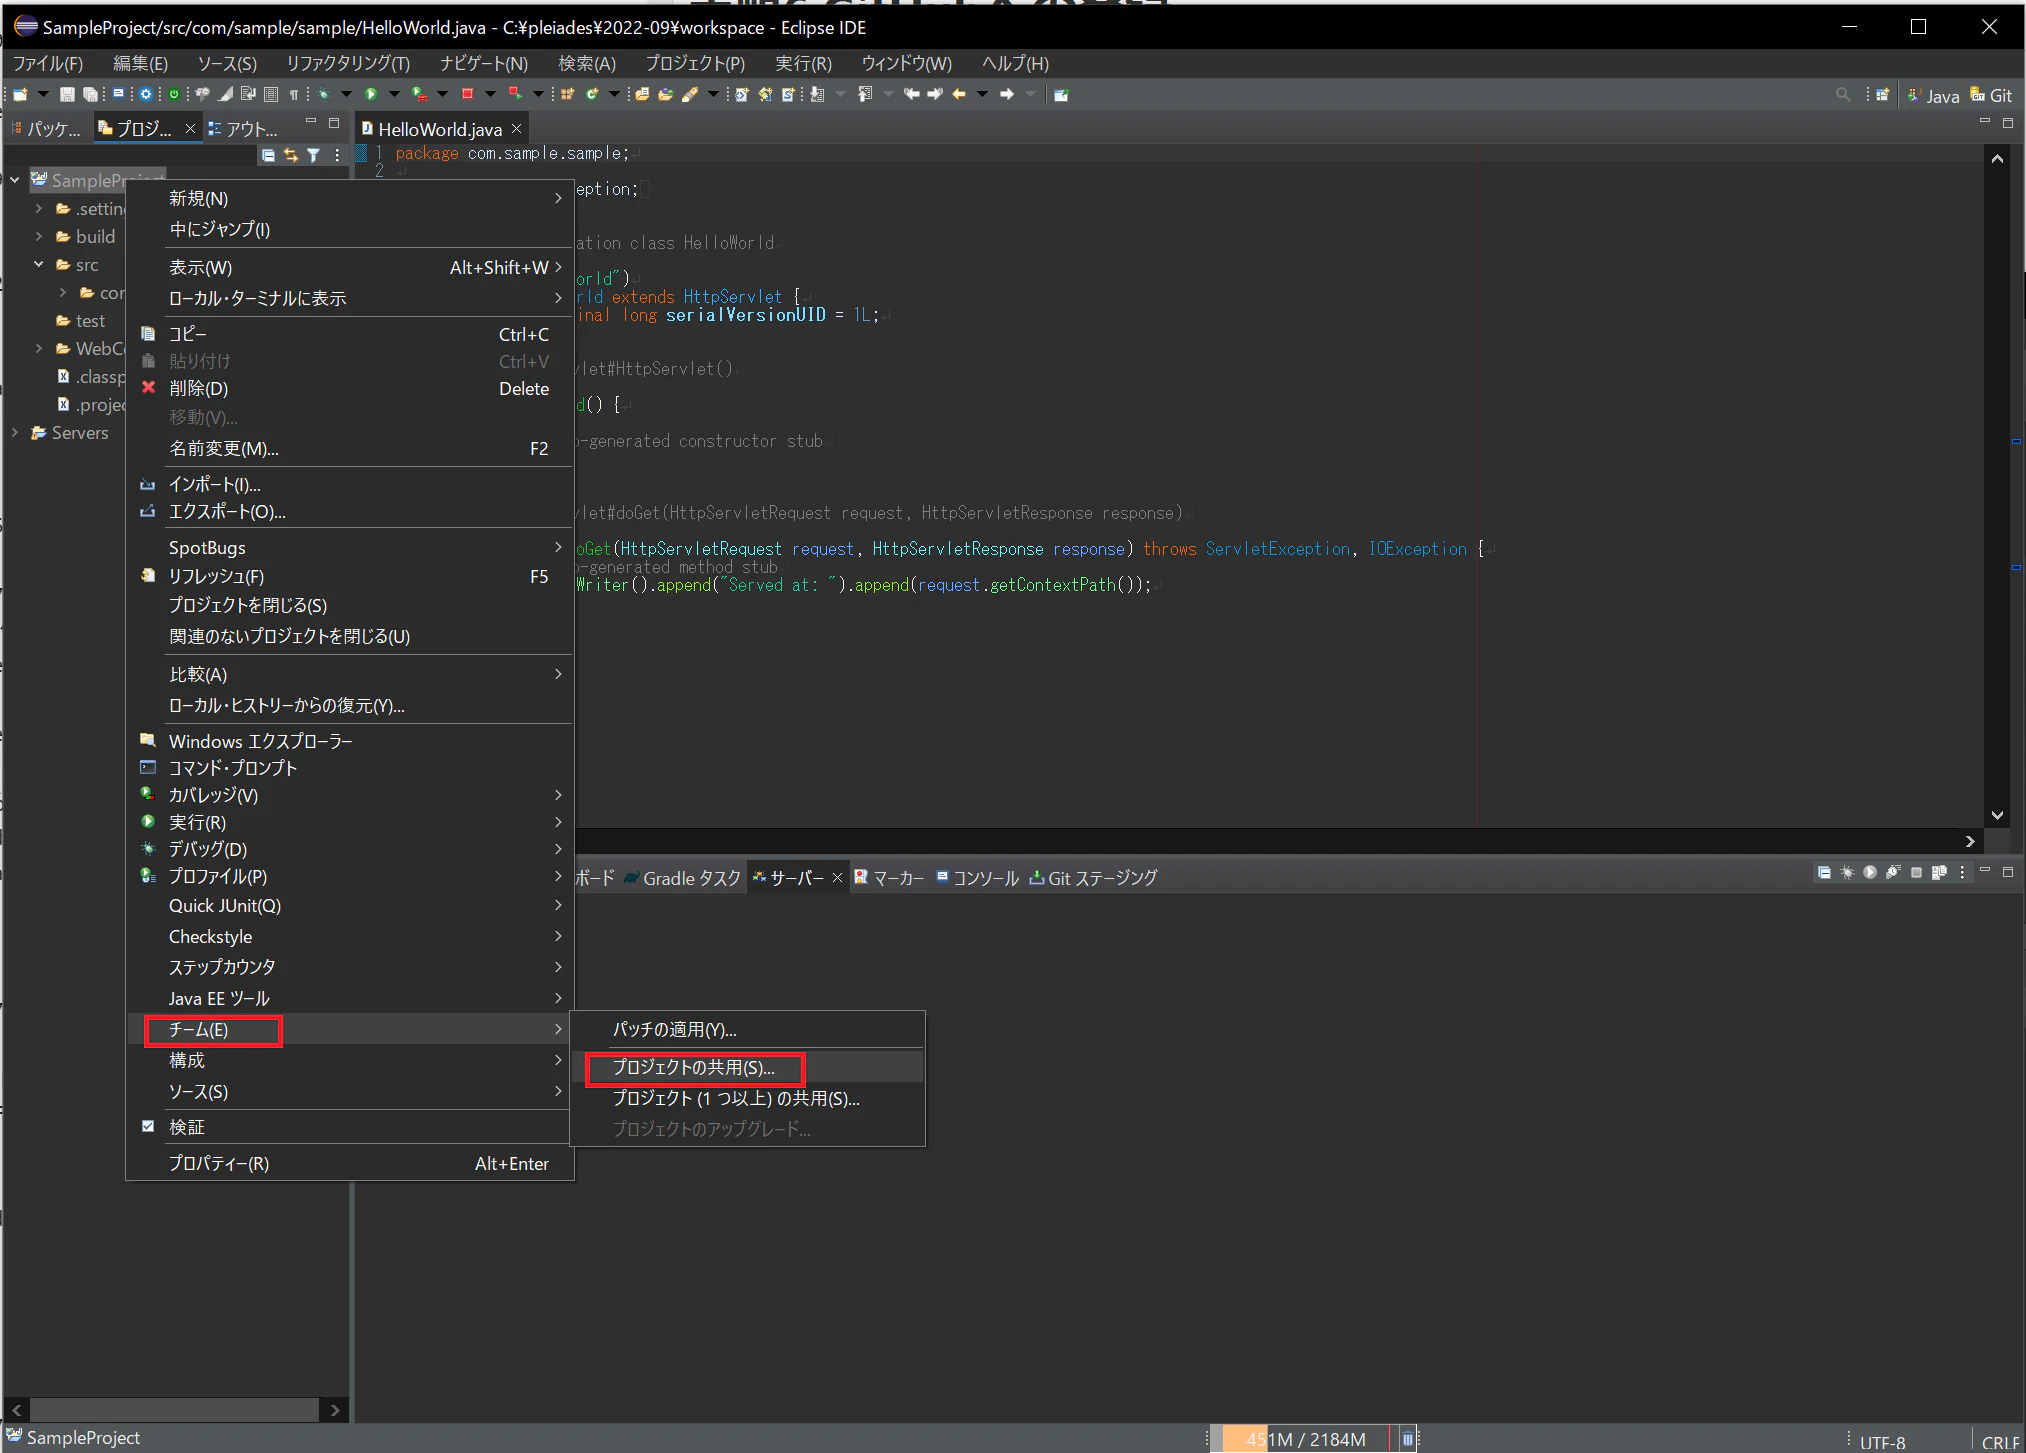The height and width of the screenshot is (1453, 2026).
Task: Click heap memory usage bar in status bar
Action: (1305, 1439)
